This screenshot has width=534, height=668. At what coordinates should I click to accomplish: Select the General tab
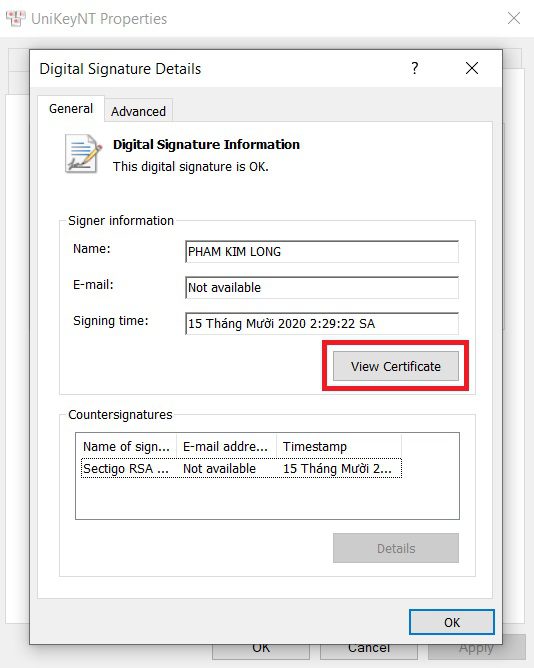(x=71, y=109)
